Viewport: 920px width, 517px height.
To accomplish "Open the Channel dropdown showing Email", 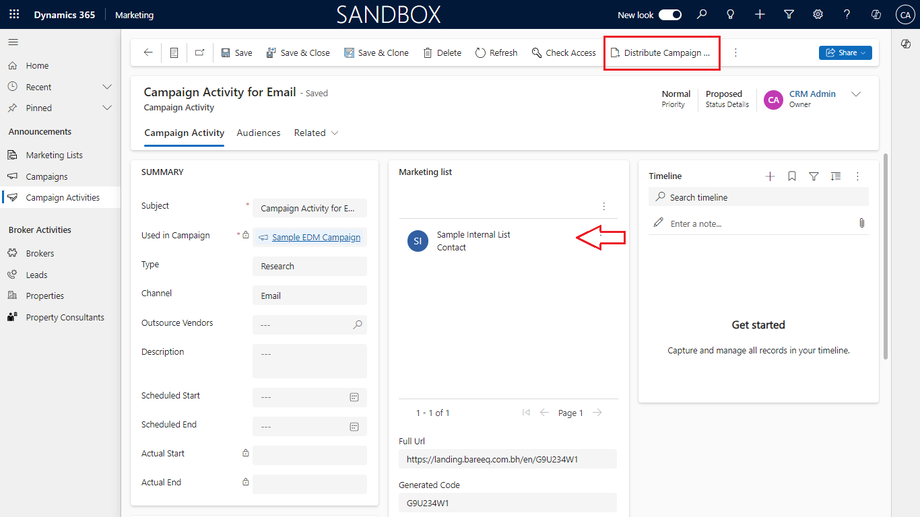I will (x=310, y=296).
